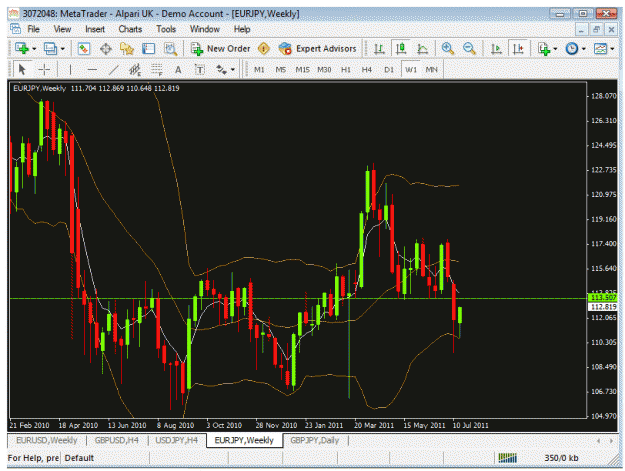The width and height of the screenshot is (625, 471).
Task: Switch to the GBPUSD,H4 chart tab
Action: (x=117, y=440)
